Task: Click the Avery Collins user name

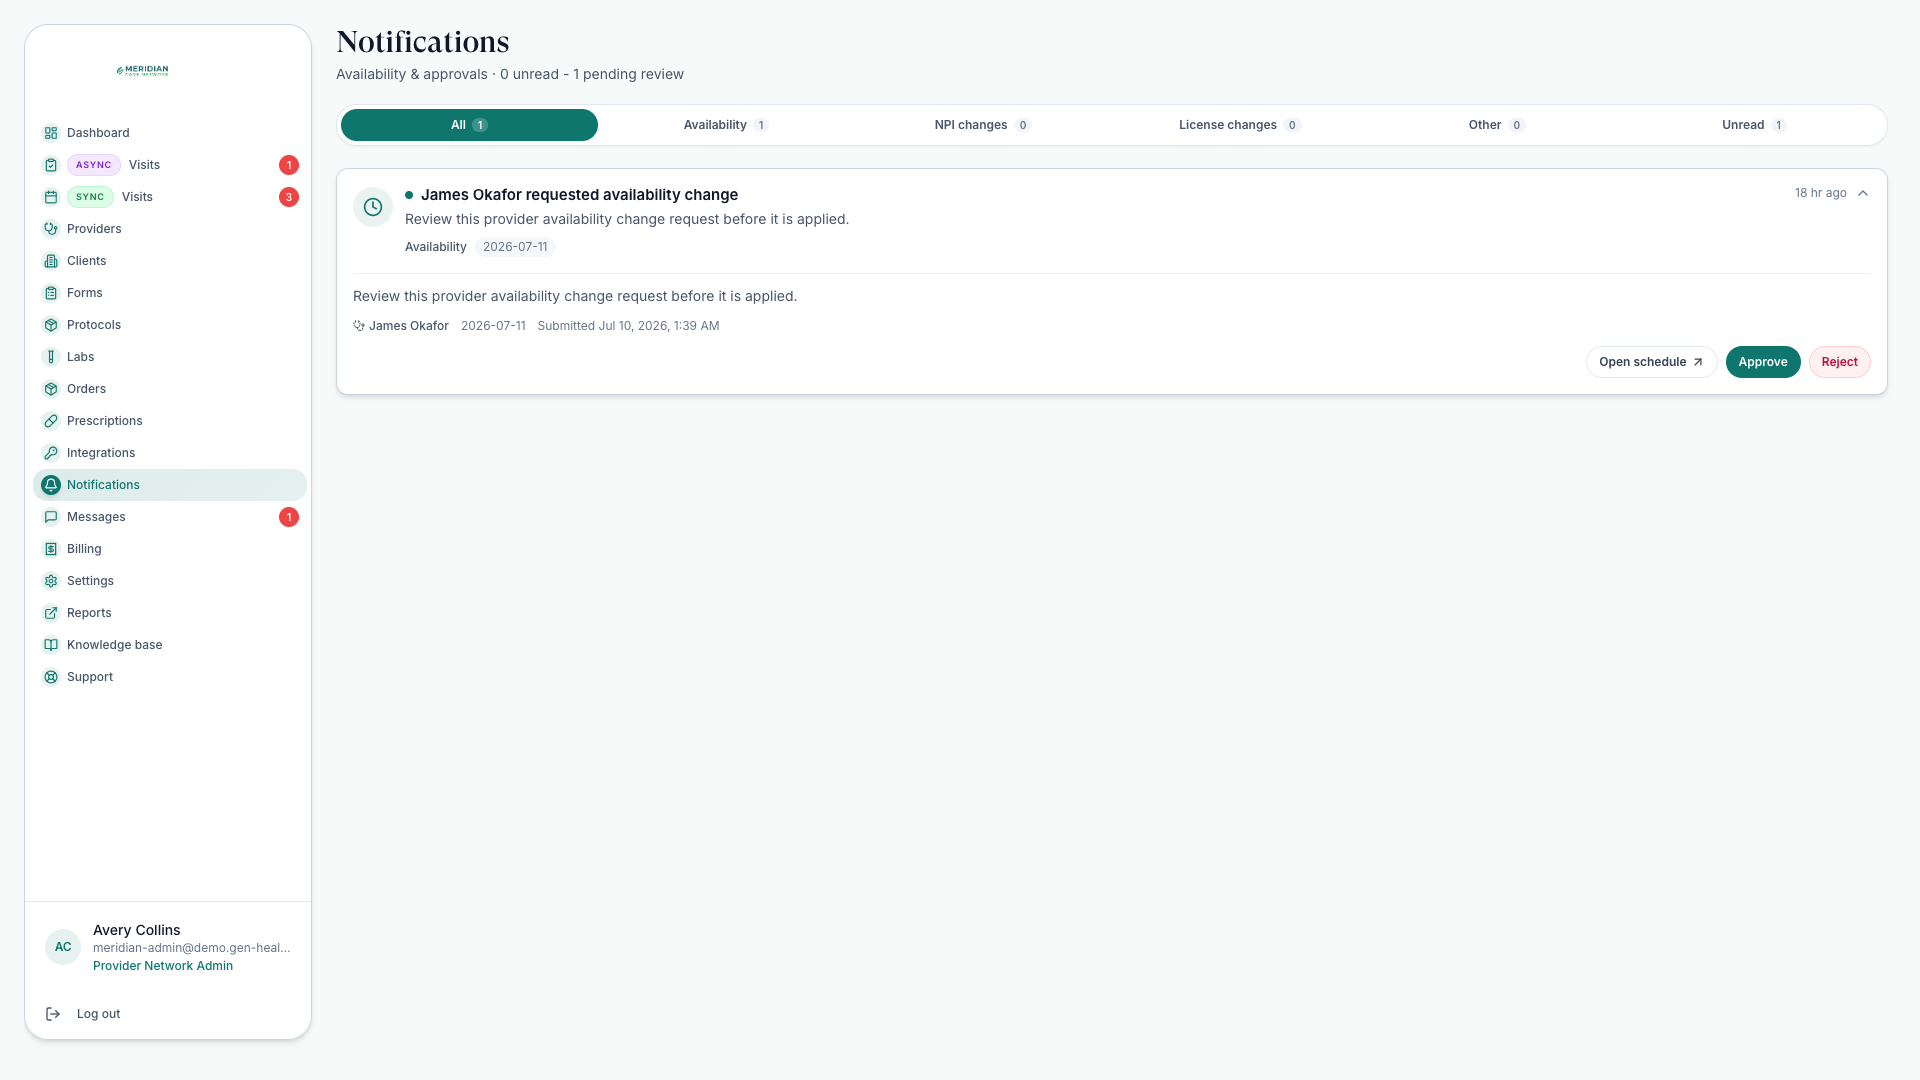Action: click(137, 930)
